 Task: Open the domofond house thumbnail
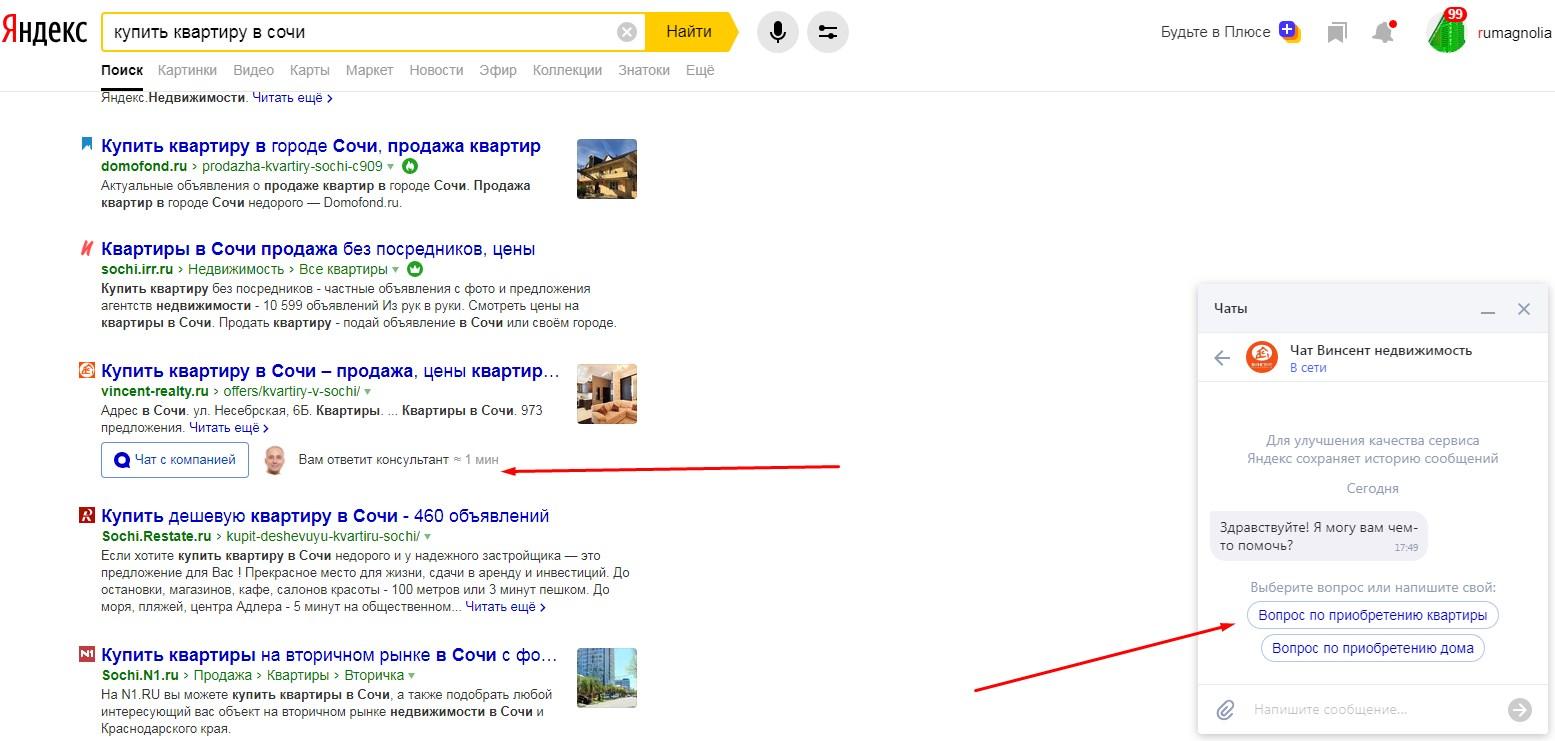coord(607,169)
